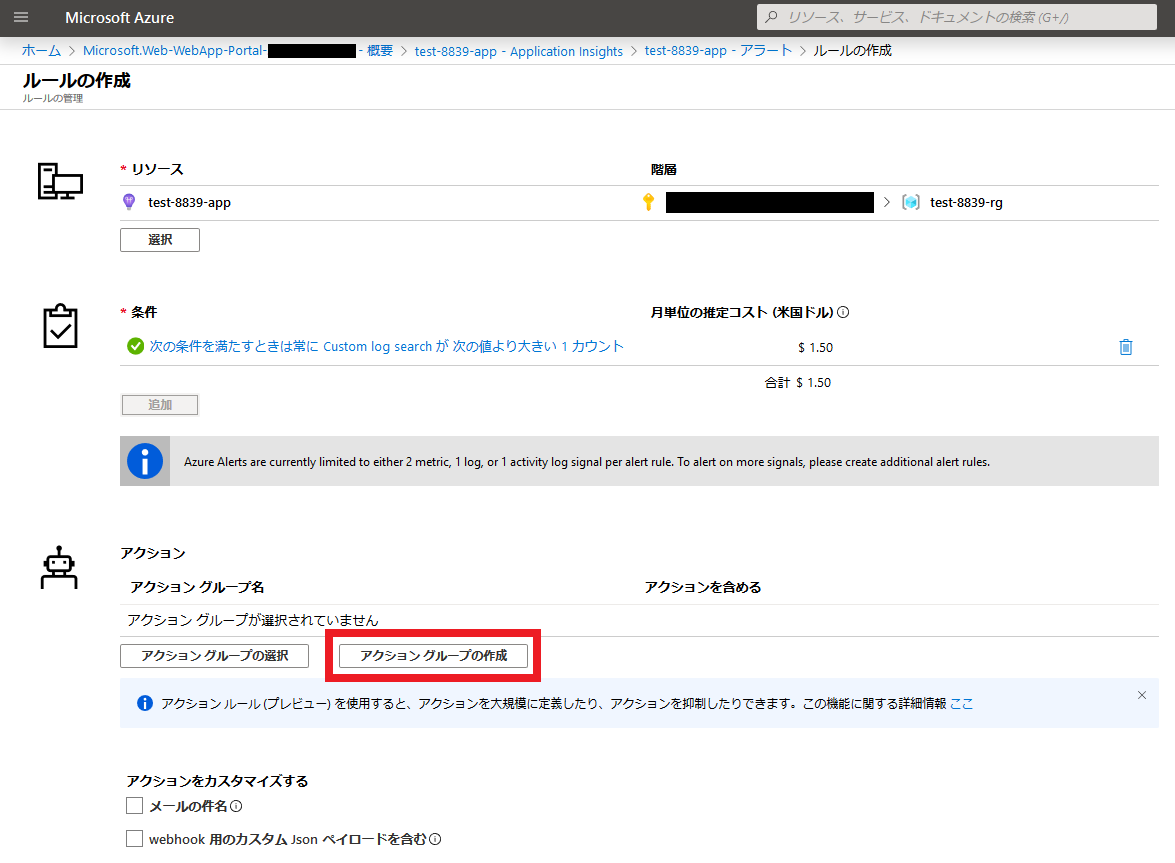The width and height of the screenshot is (1175, 863).
Task: Click the search magnifier icon
Action: pyautogui.click(x=771, y=17)
